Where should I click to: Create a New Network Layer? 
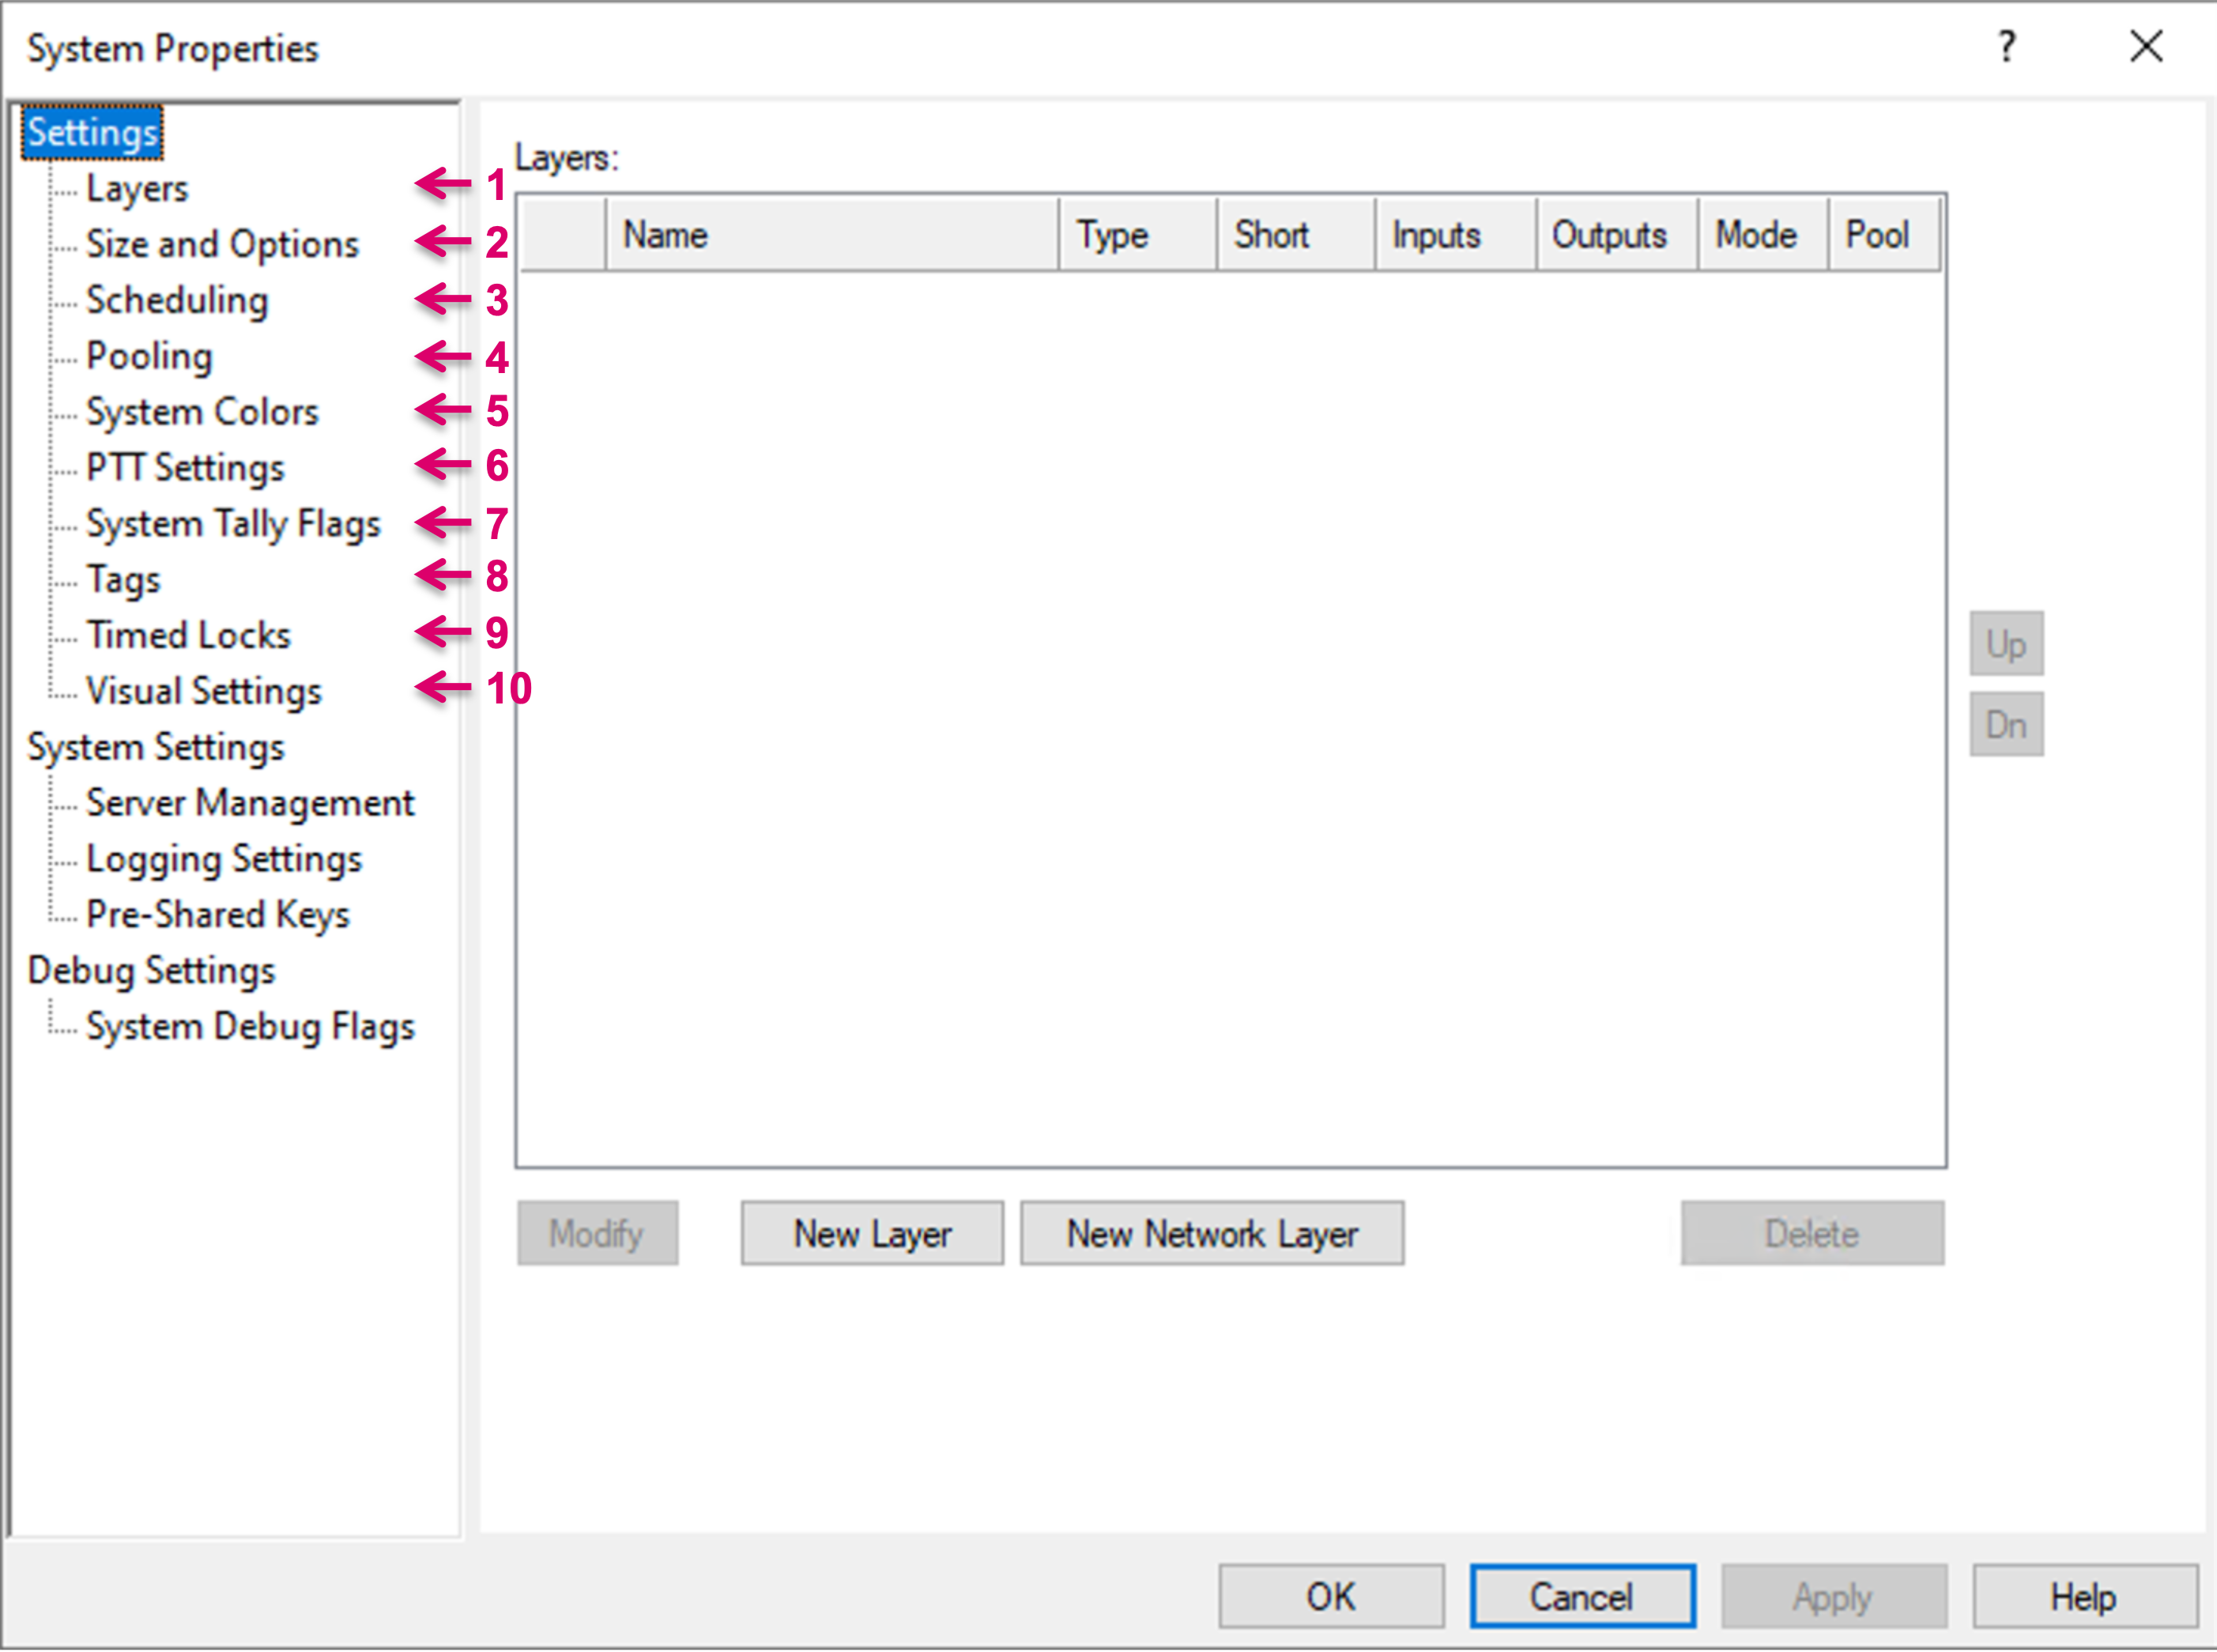(x=1212, y=1233)
